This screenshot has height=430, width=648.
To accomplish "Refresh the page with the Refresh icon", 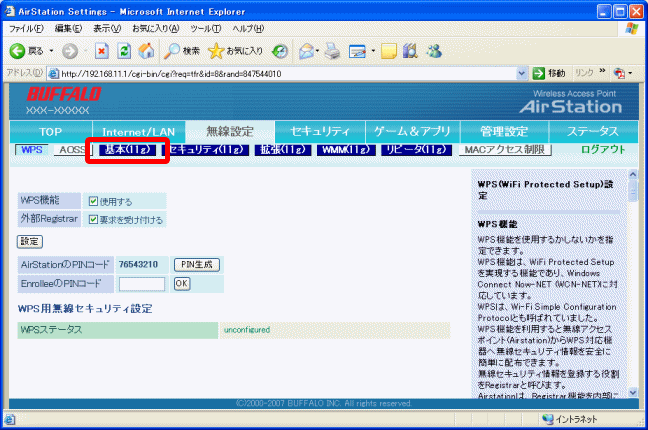I will (124, 51).
